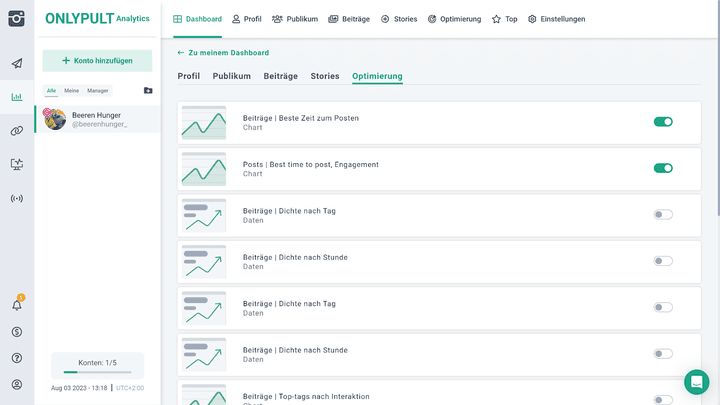The image size is (720, 405).
Task: Enable the first Dichte nach Tag toggle
Action: click(x=663, y=214)
